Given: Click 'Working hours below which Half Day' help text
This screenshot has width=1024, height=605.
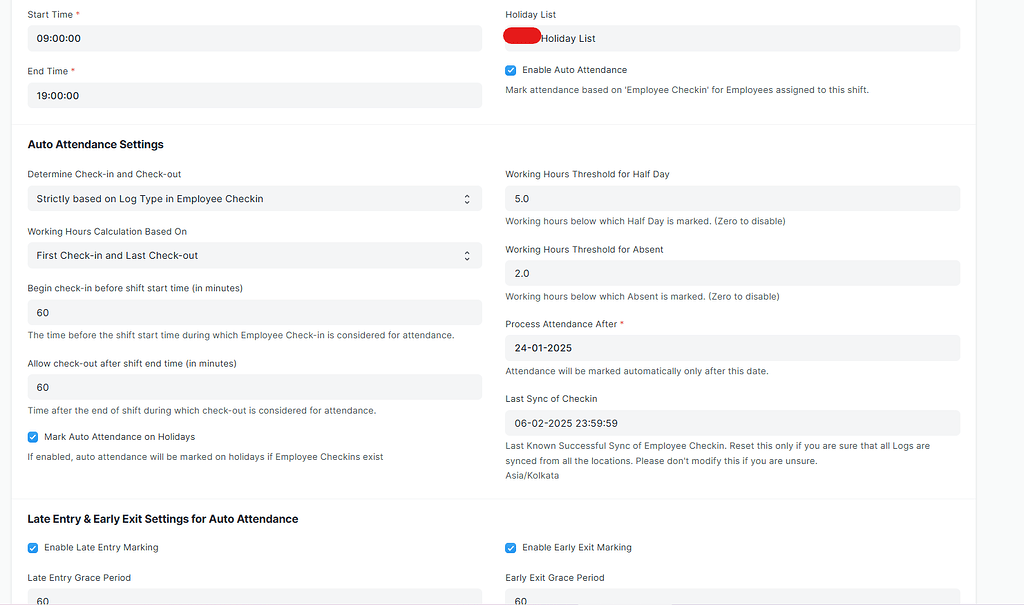Looking at the screenshot, I should point(645,221).
